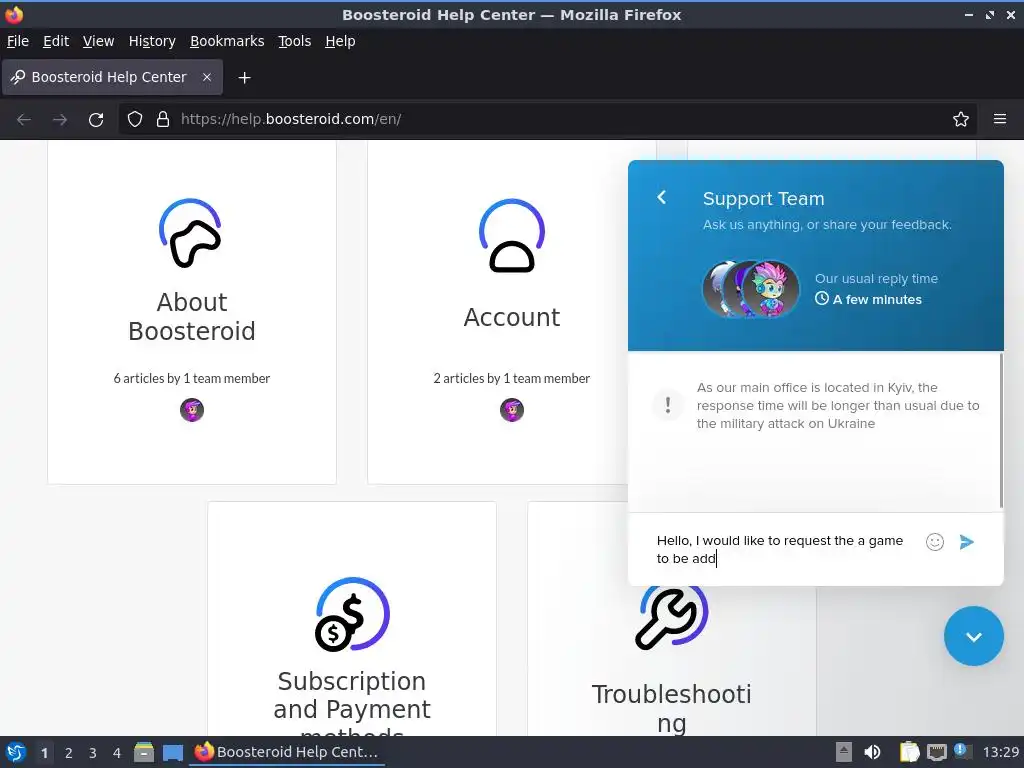Click the Kyiv office notice text
Viewport: 1024px width, 768px height.
point(838,405)
